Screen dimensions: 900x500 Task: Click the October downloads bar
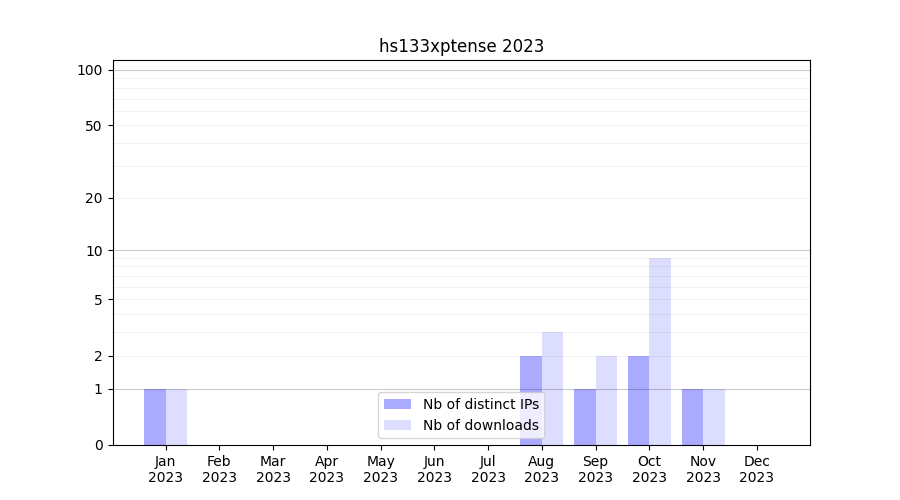click(660, 351)
